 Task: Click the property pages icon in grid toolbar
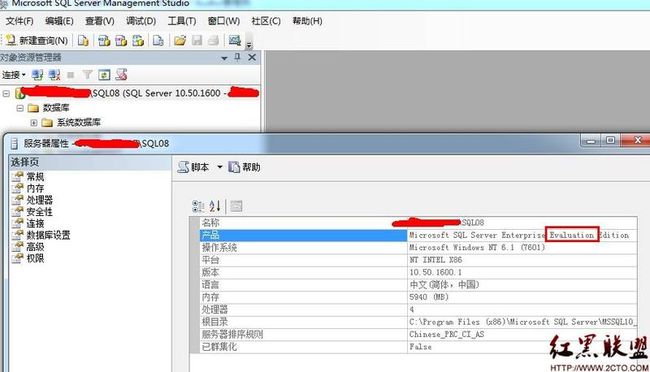[x=236, y=206]
